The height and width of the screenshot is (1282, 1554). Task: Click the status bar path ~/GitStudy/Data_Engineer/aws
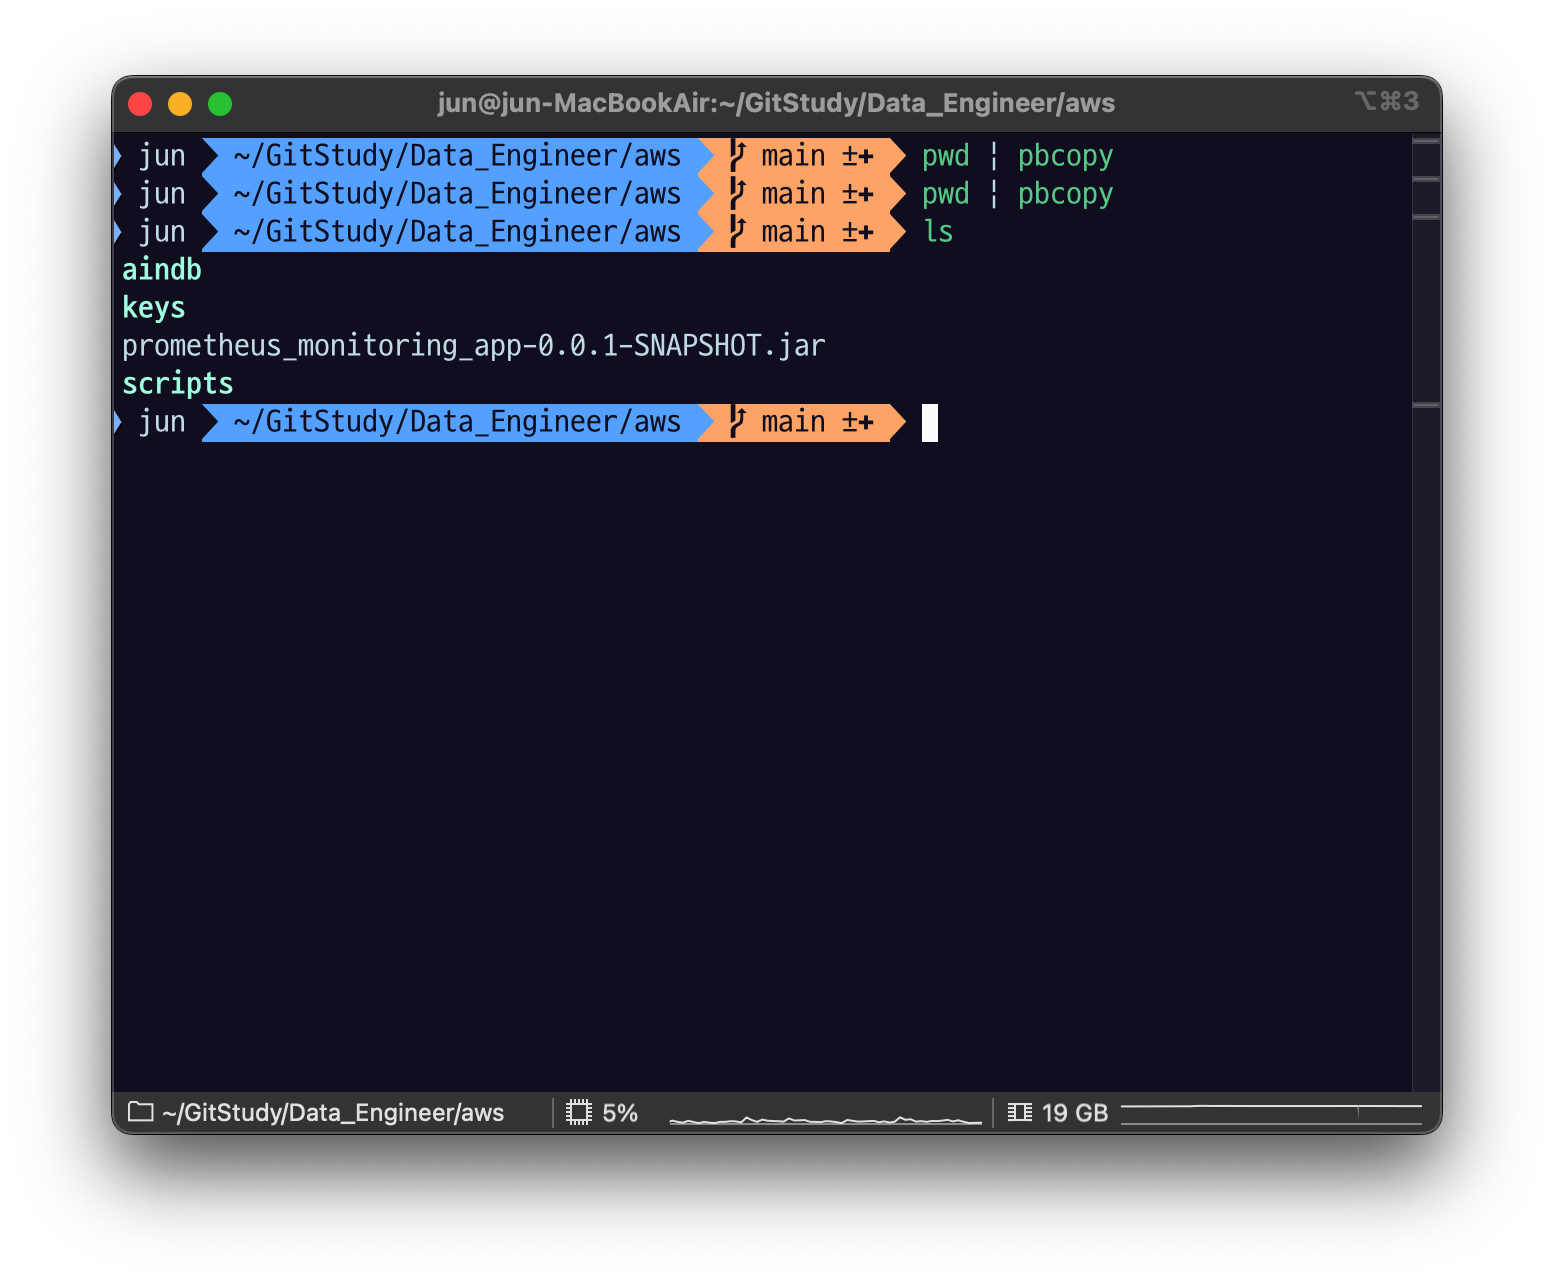point(333,1112)
